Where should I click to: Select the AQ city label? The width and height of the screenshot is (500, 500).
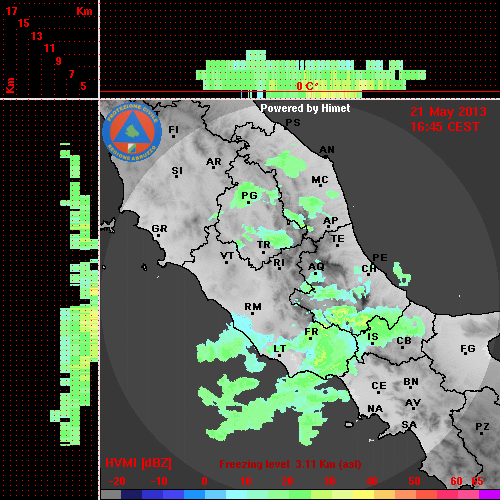[x=316, y=266]
